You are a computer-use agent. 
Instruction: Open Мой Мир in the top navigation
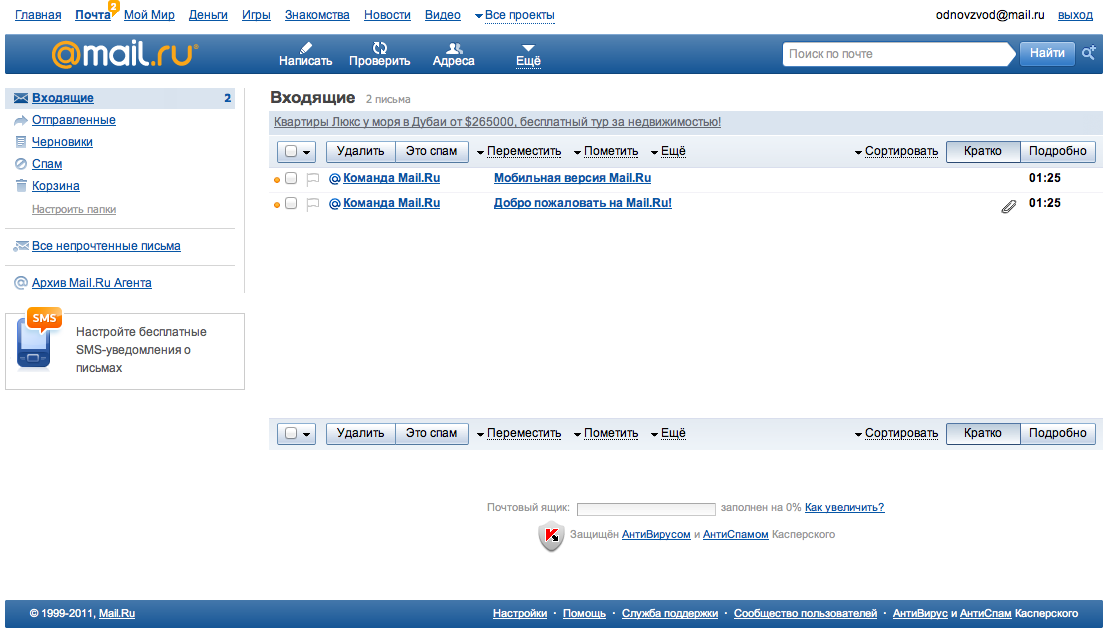pos(149,15)
